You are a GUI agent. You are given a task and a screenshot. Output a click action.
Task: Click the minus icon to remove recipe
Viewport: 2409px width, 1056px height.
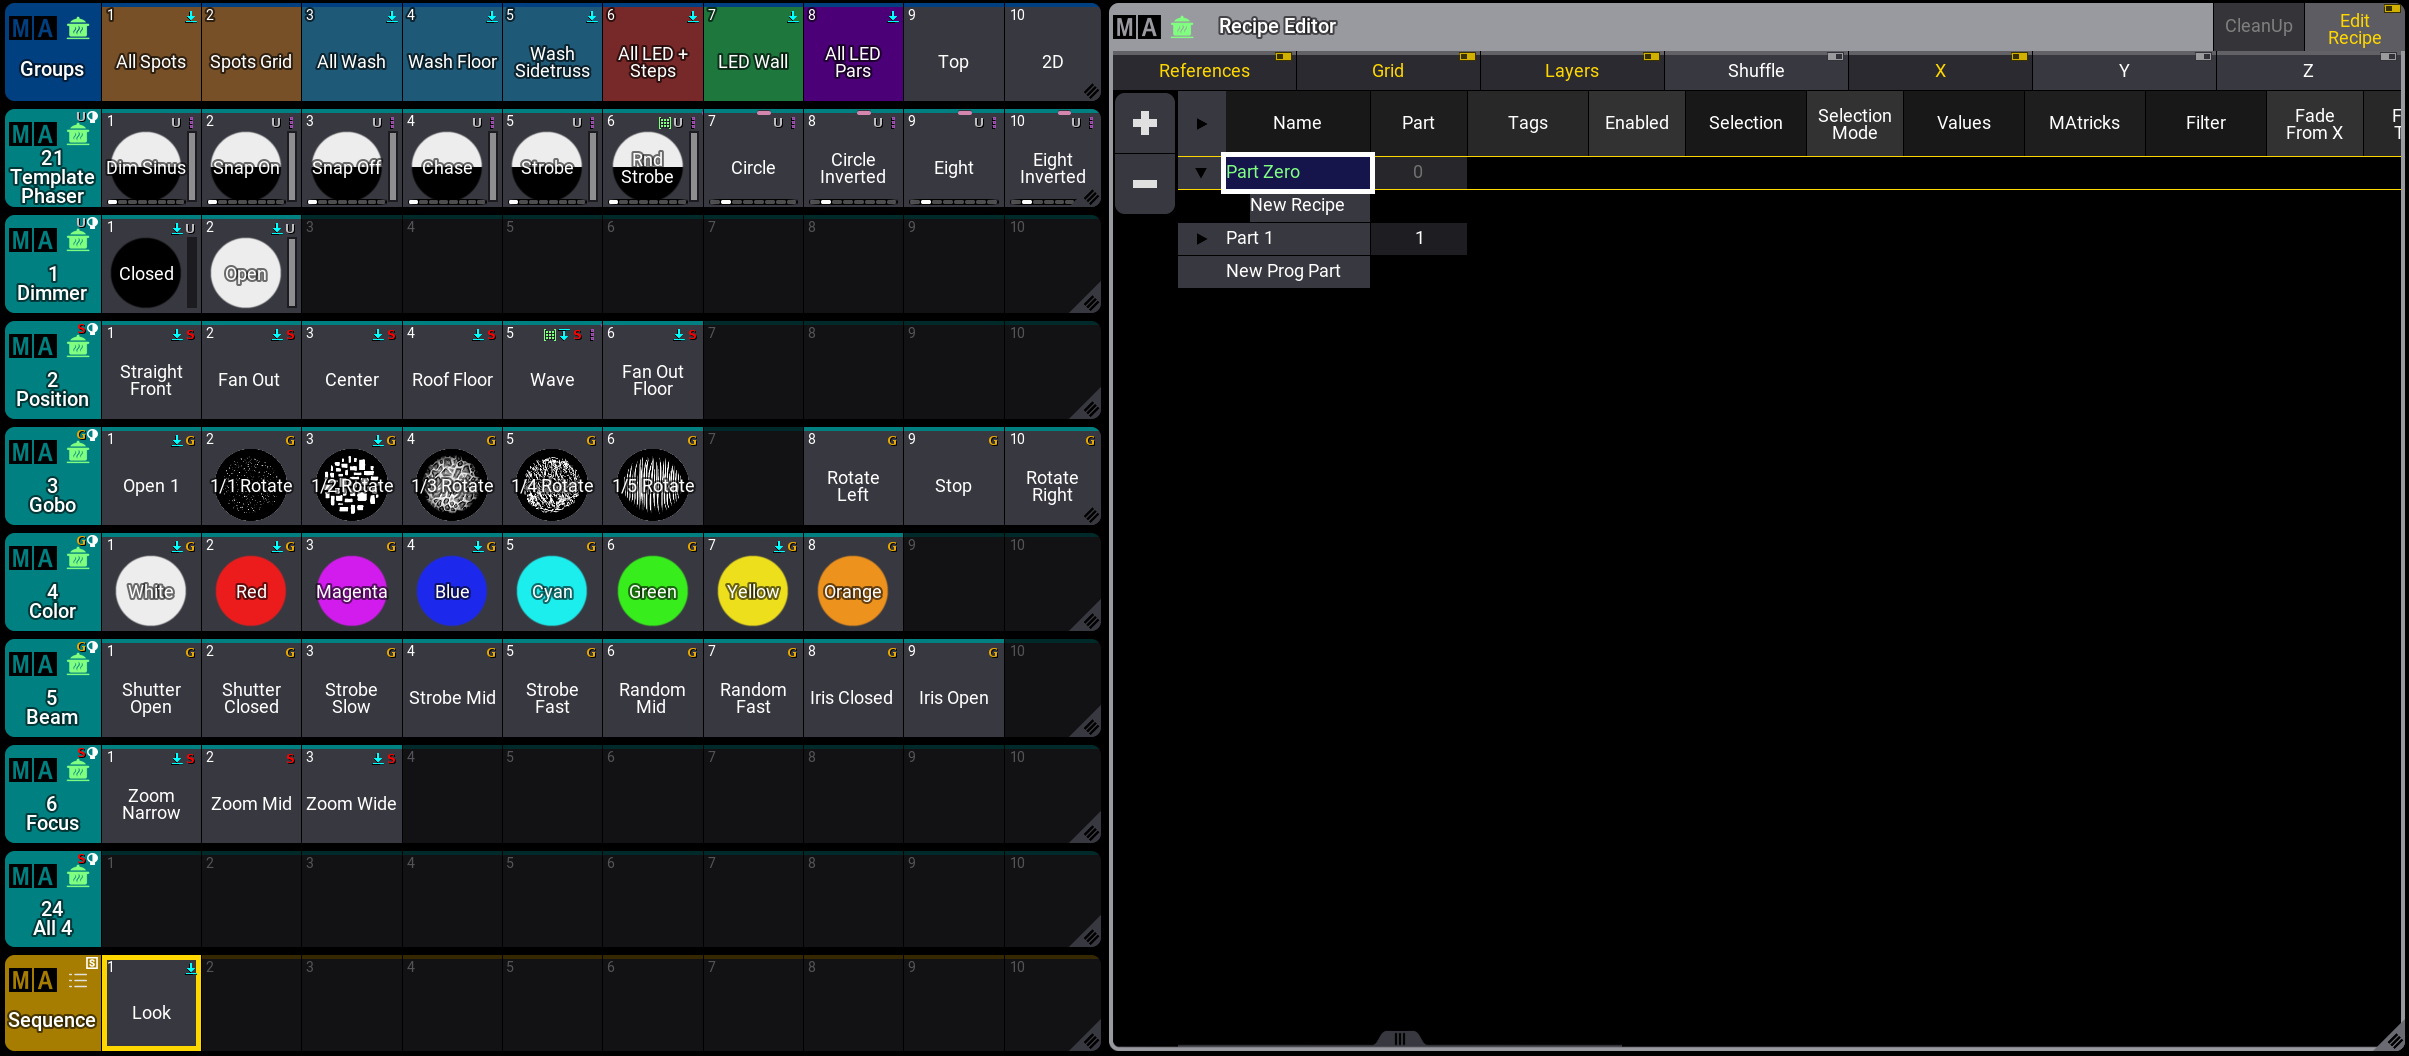click(1144, 184)
